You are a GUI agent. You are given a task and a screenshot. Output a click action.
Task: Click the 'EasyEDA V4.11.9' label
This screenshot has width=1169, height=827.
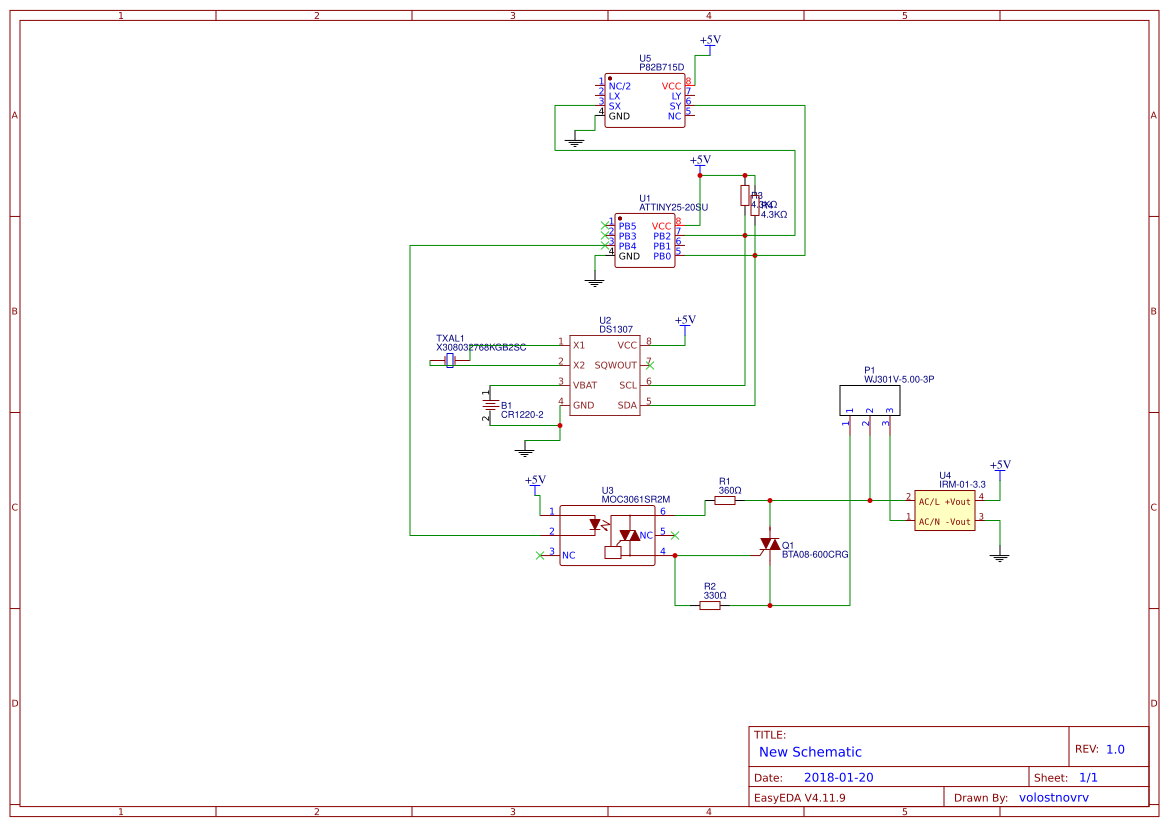pos(800,798)
